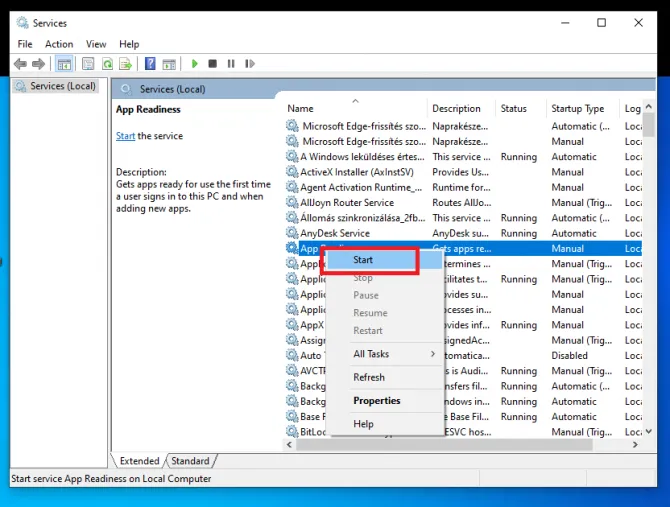Image resolution: width=670 pixels, height=507 pixels.
Task: Click the Refresh toolbar icon
Action: (107, 64)
